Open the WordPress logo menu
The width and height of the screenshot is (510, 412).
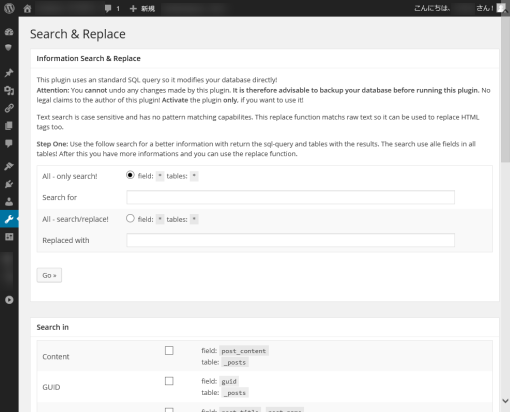tap(9, 8)
